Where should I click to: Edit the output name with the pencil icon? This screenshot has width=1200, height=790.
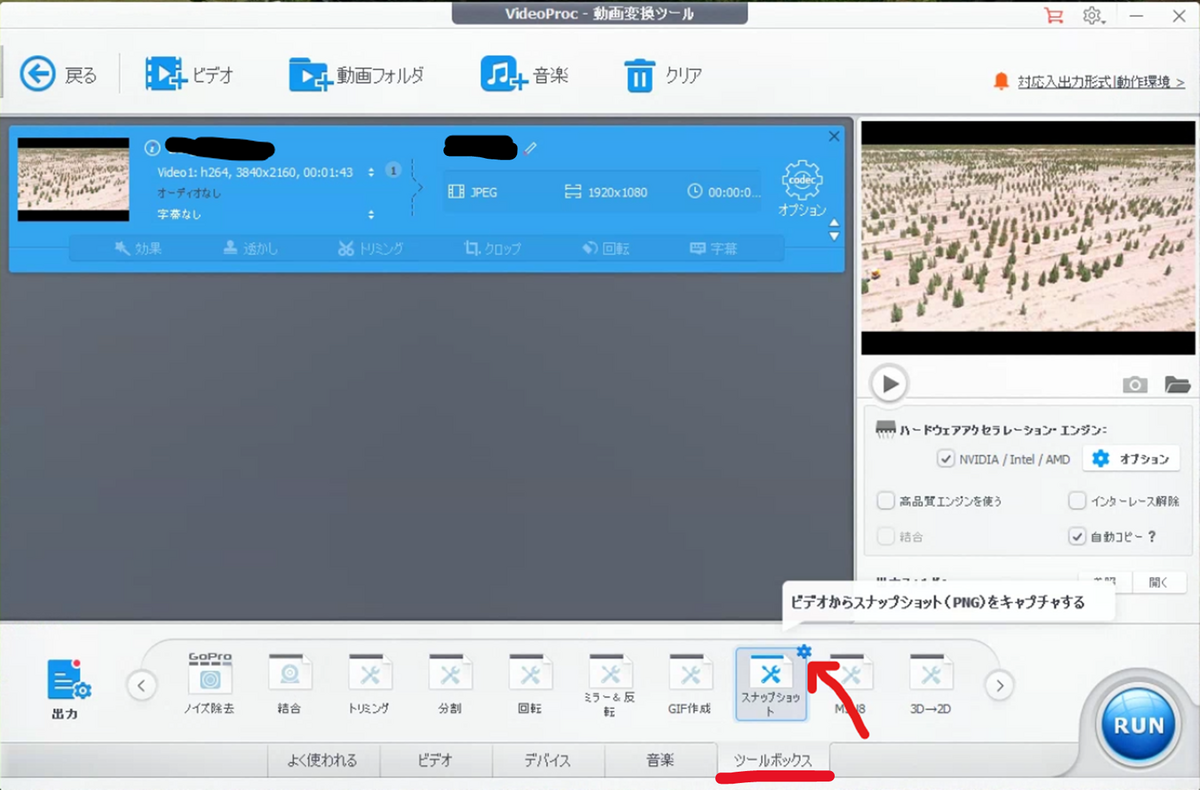pyautogui.click(x=530, y=148)
